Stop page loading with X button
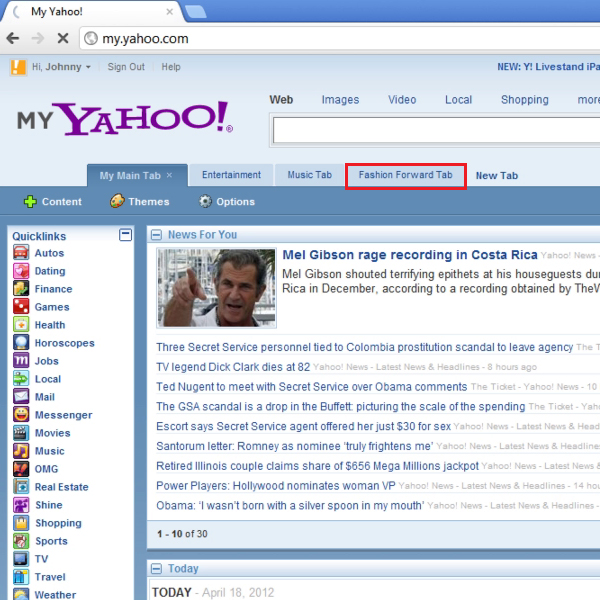The image size is (600, 600). coord(63,38)
